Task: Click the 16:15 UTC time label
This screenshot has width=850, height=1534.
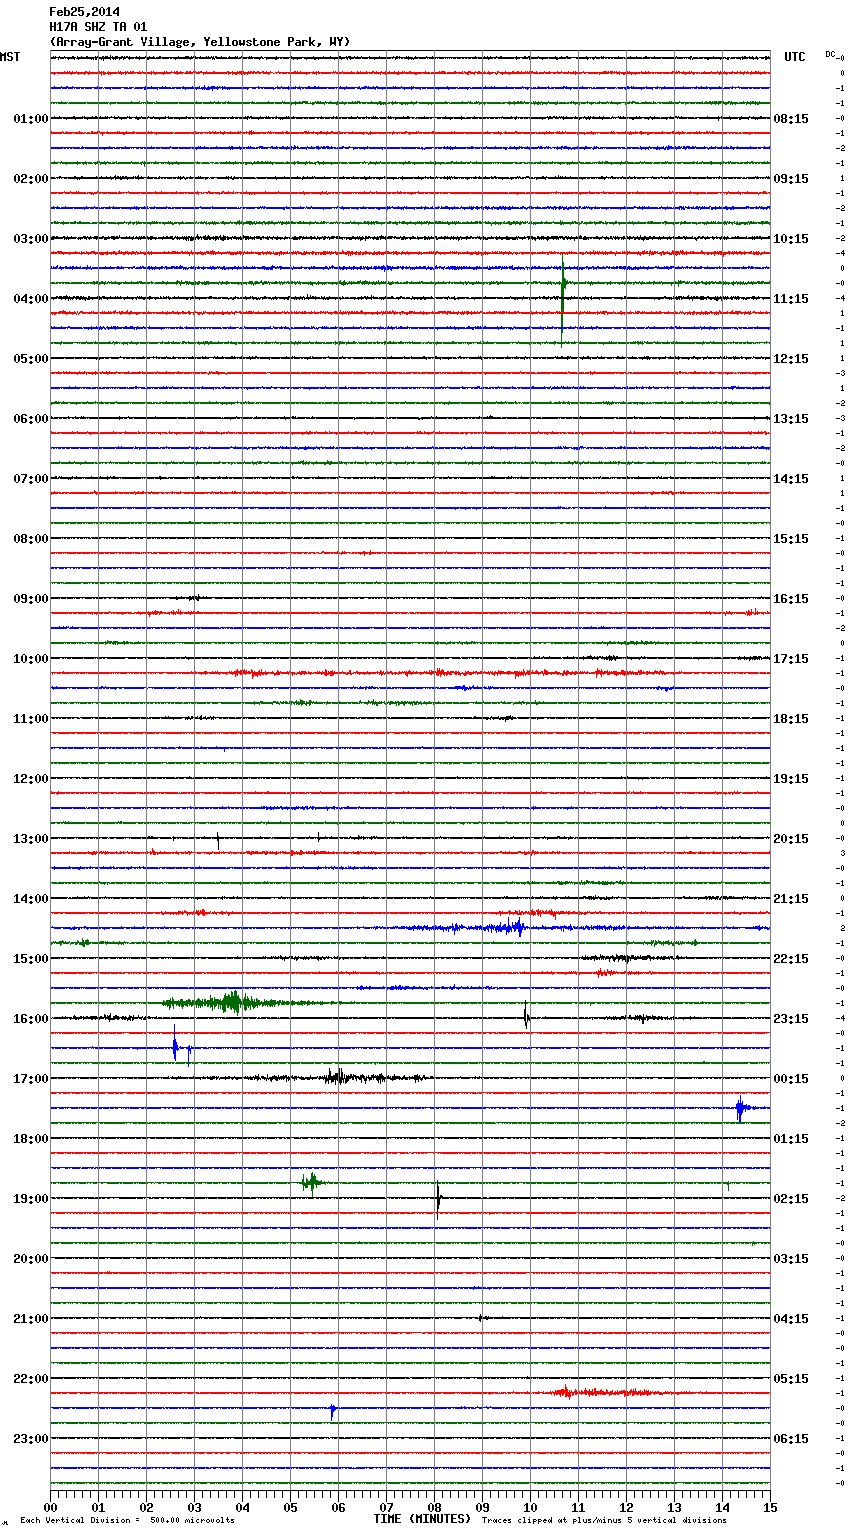Action: [791, 599]
